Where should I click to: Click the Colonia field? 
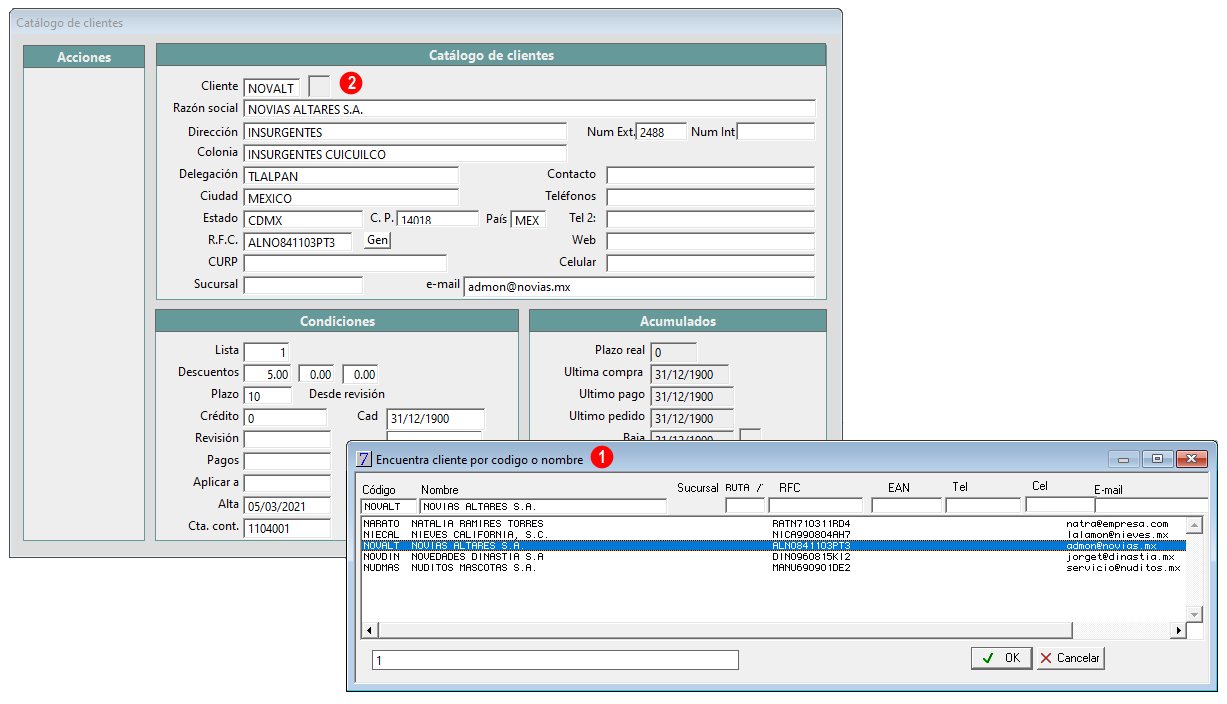coord(405,154)
